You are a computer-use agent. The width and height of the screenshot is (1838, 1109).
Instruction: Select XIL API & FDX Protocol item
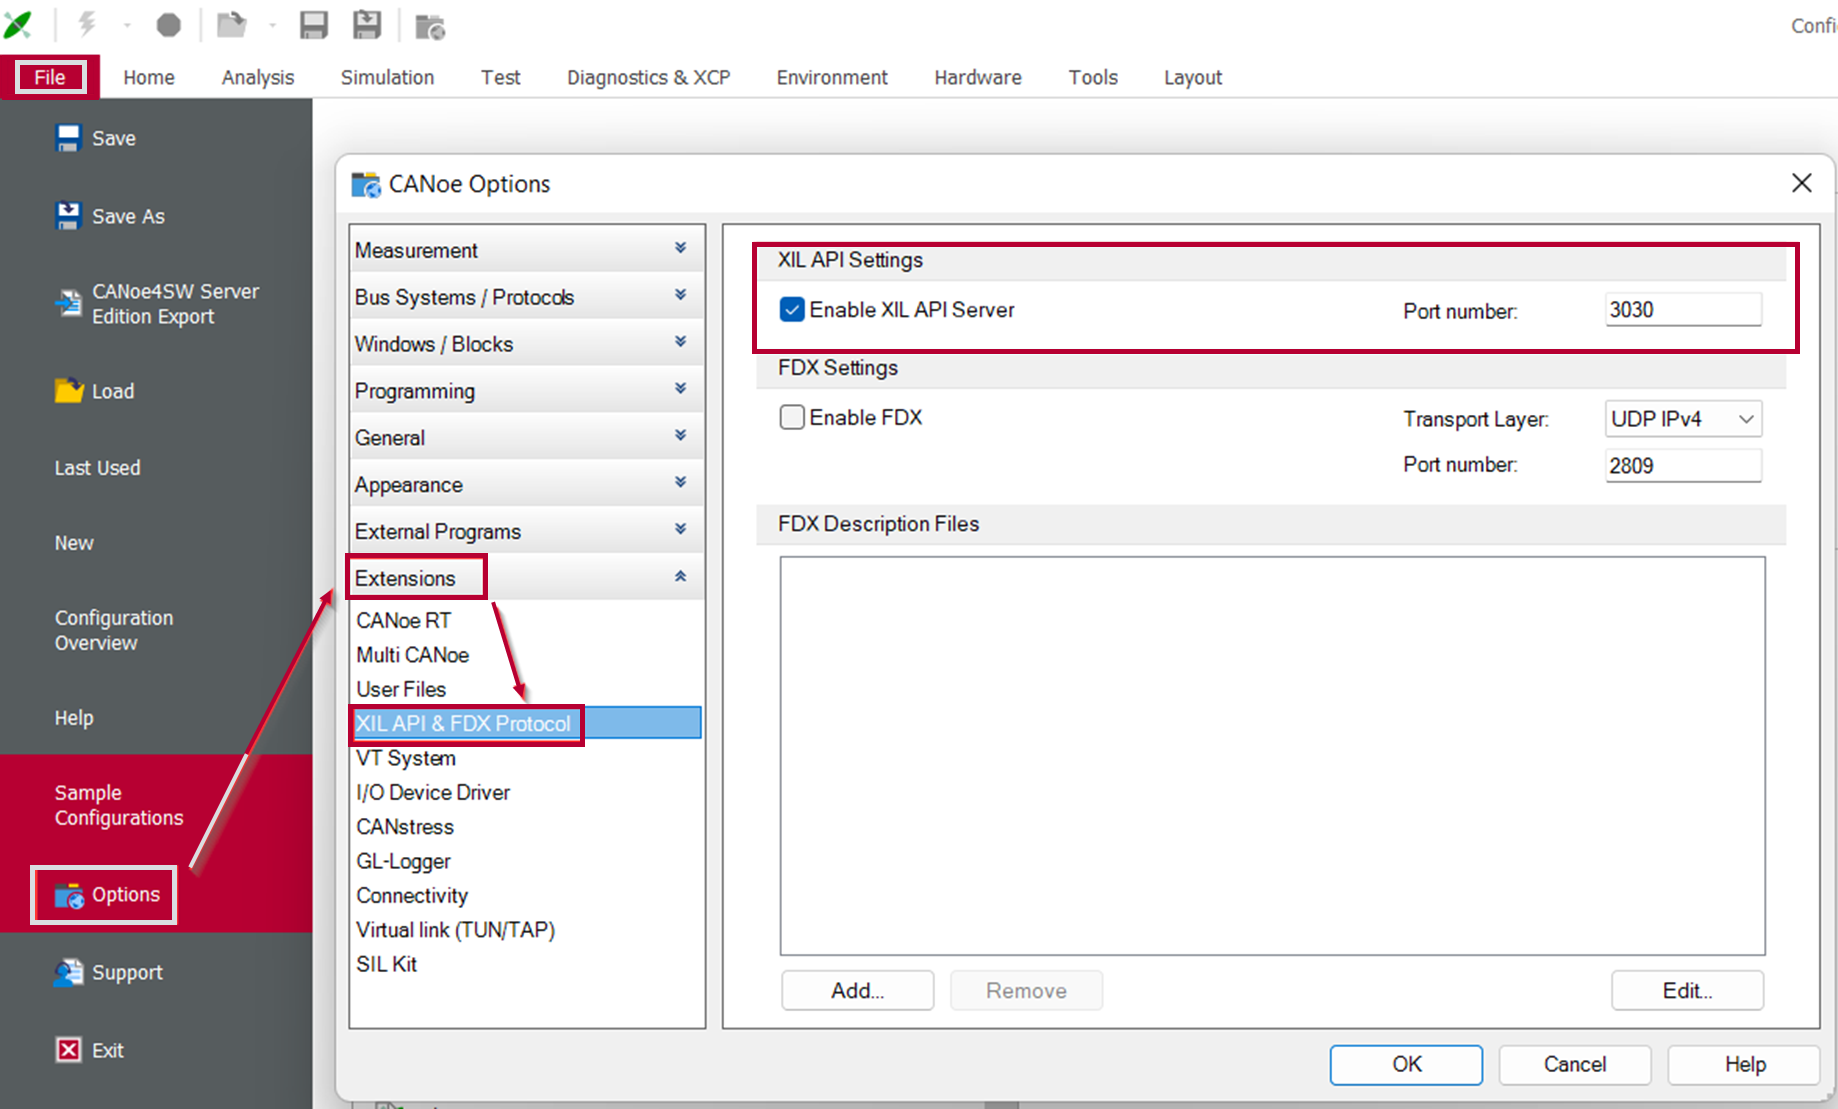(x=526, y=723)
